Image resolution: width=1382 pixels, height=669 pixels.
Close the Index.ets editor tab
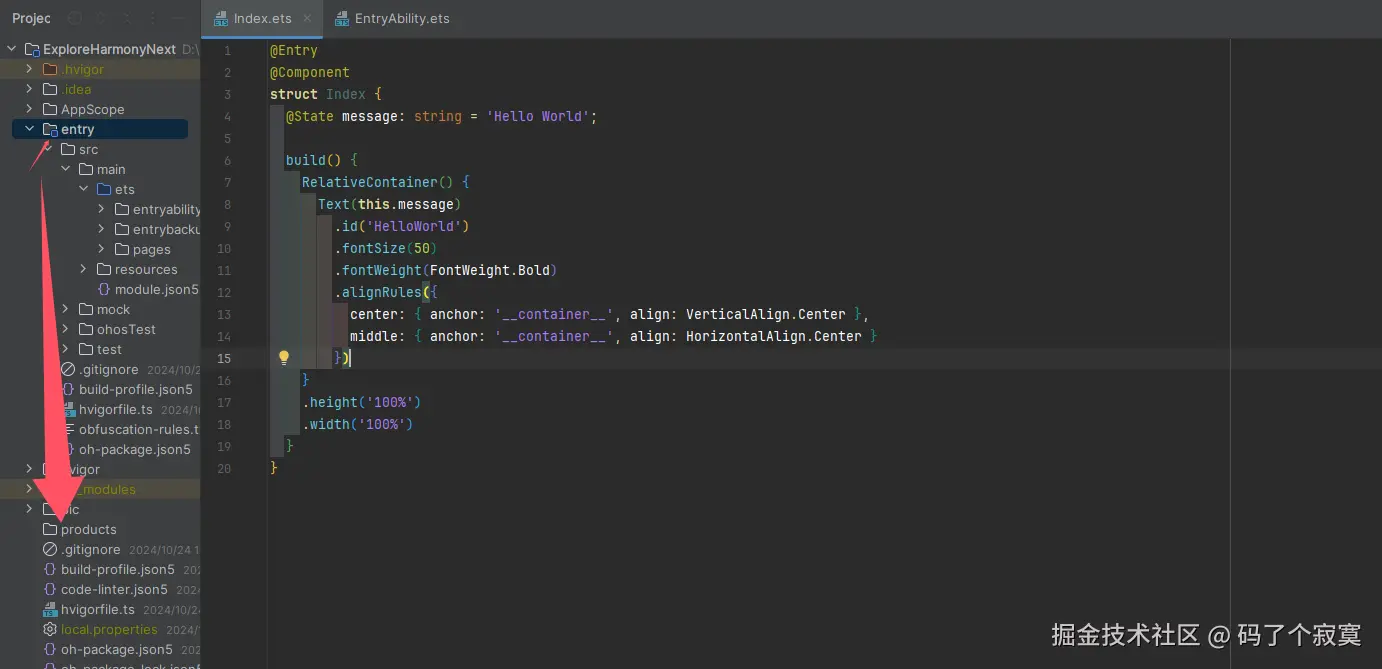[307, 18]
